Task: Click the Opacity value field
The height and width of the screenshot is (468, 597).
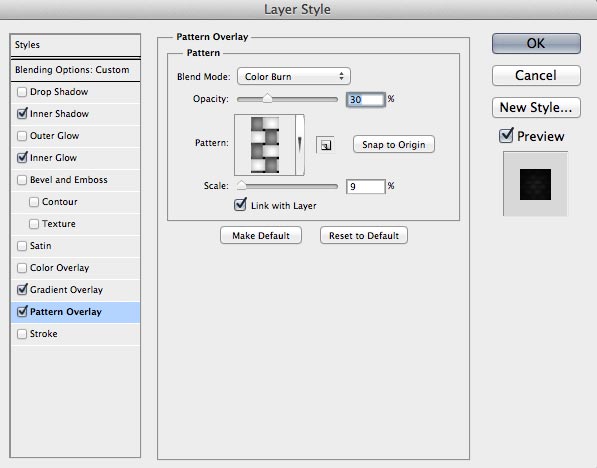Action: click(366, 100)
